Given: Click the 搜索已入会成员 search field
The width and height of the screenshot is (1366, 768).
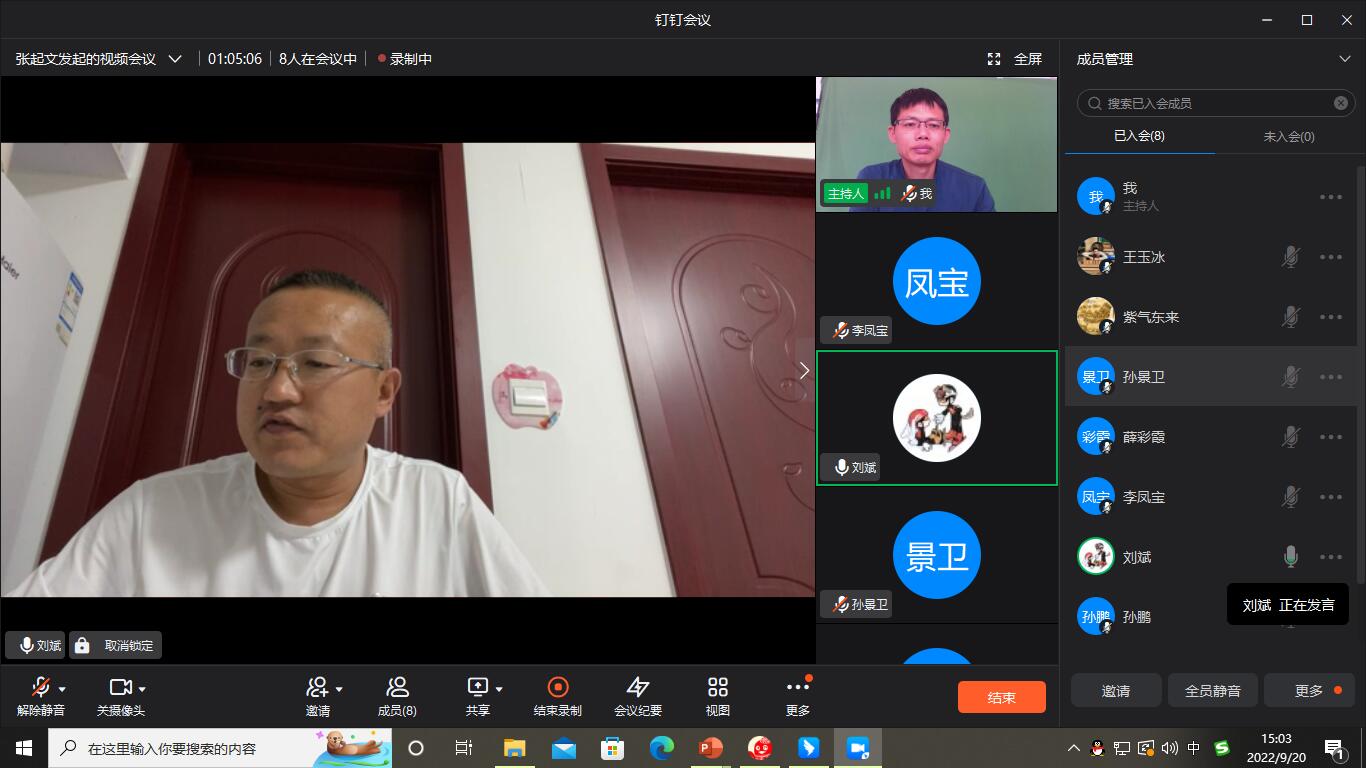Looking at the screenshot, I should (x=1216, y=103).
